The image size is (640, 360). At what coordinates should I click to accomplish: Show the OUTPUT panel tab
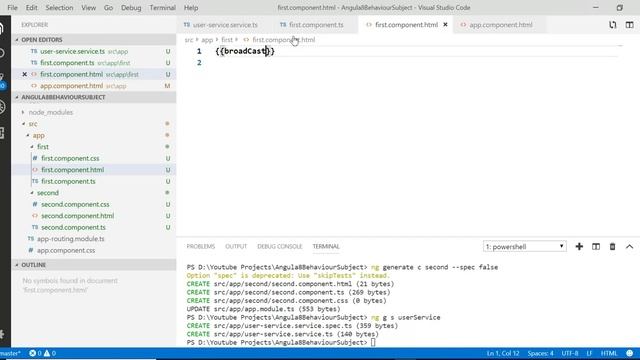236,247
